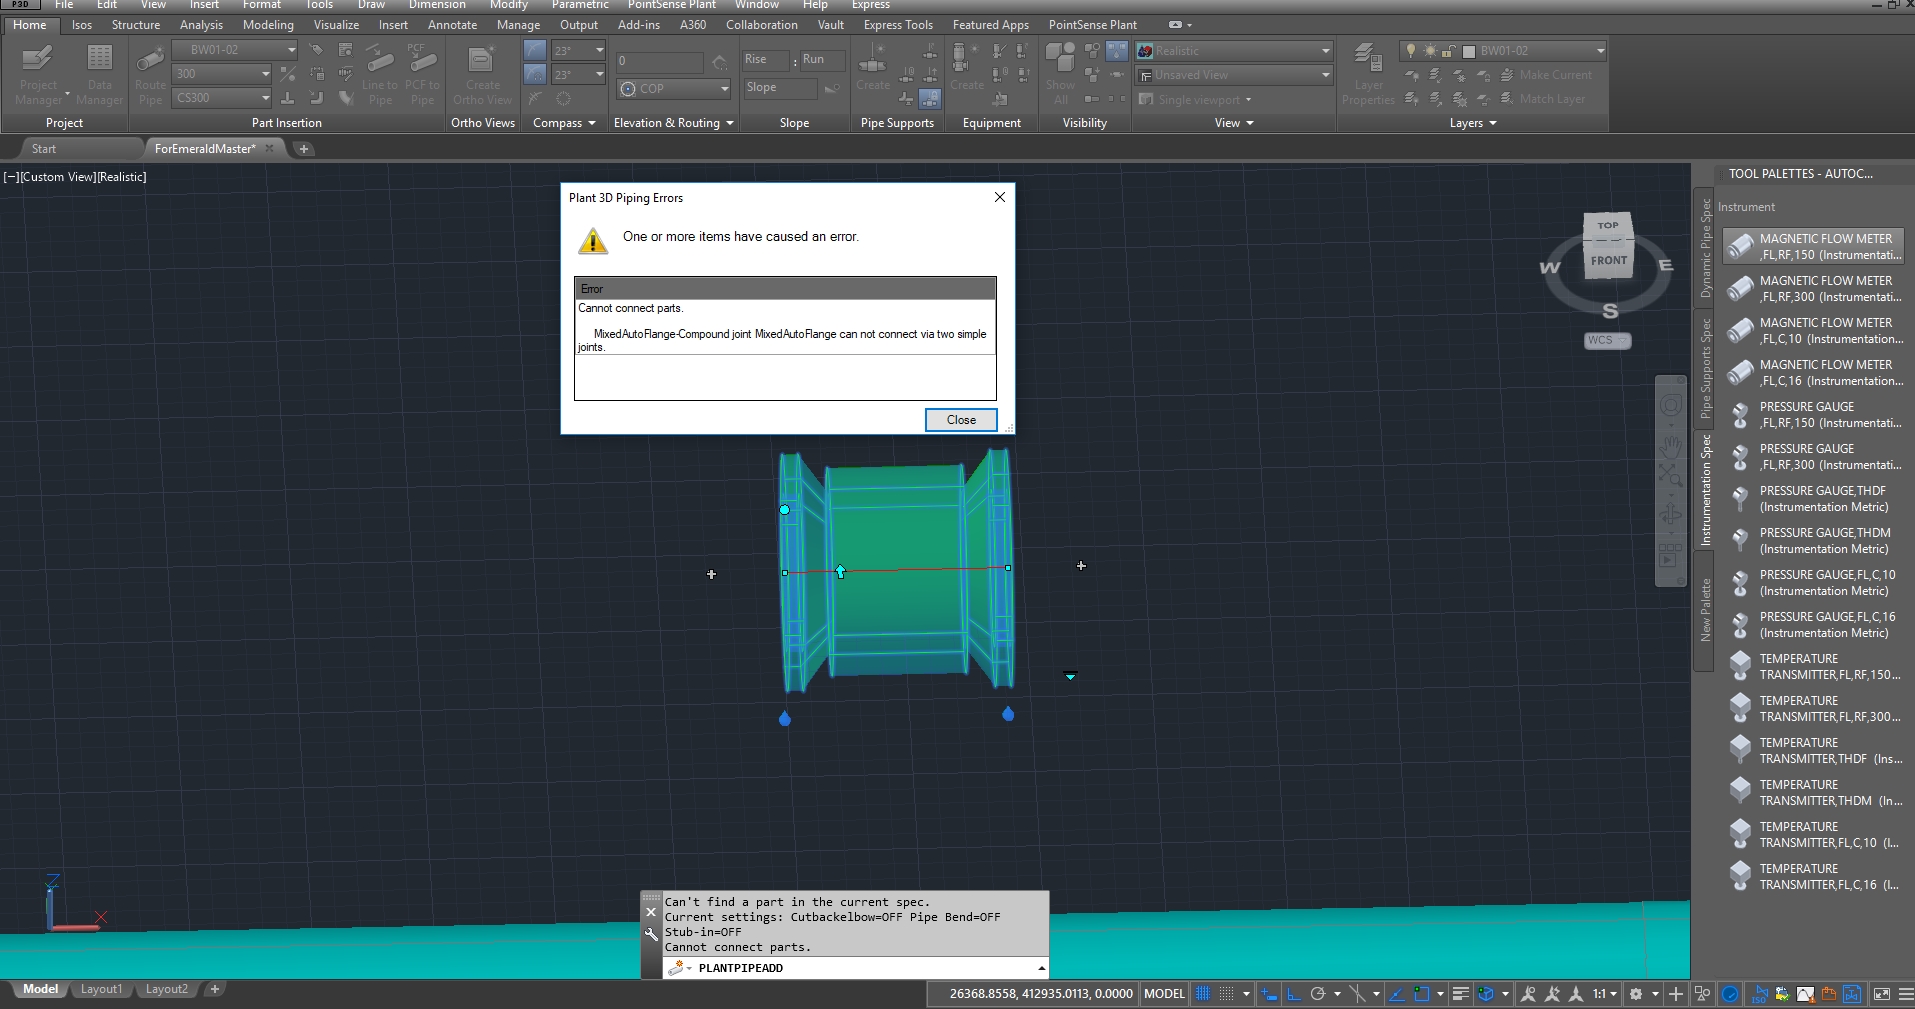Open the visual style dropdown showing Realistic
Image resolution: width=1915 pixels, height=1009 pixels.
(x=1325, y=51)
